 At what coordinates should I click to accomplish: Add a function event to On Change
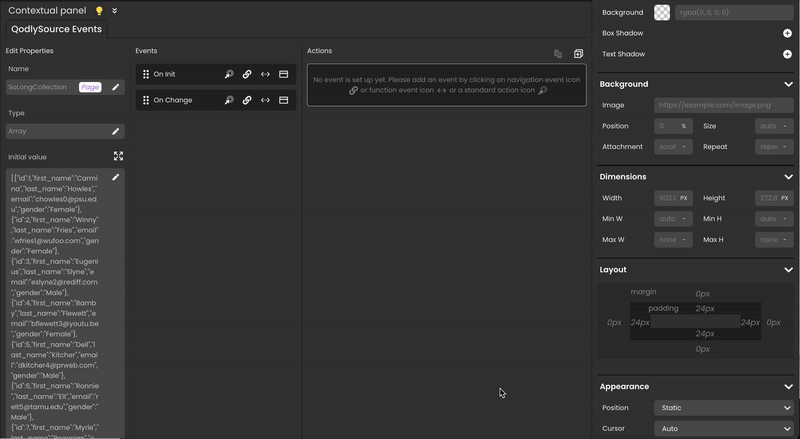(x=265, y=100)
